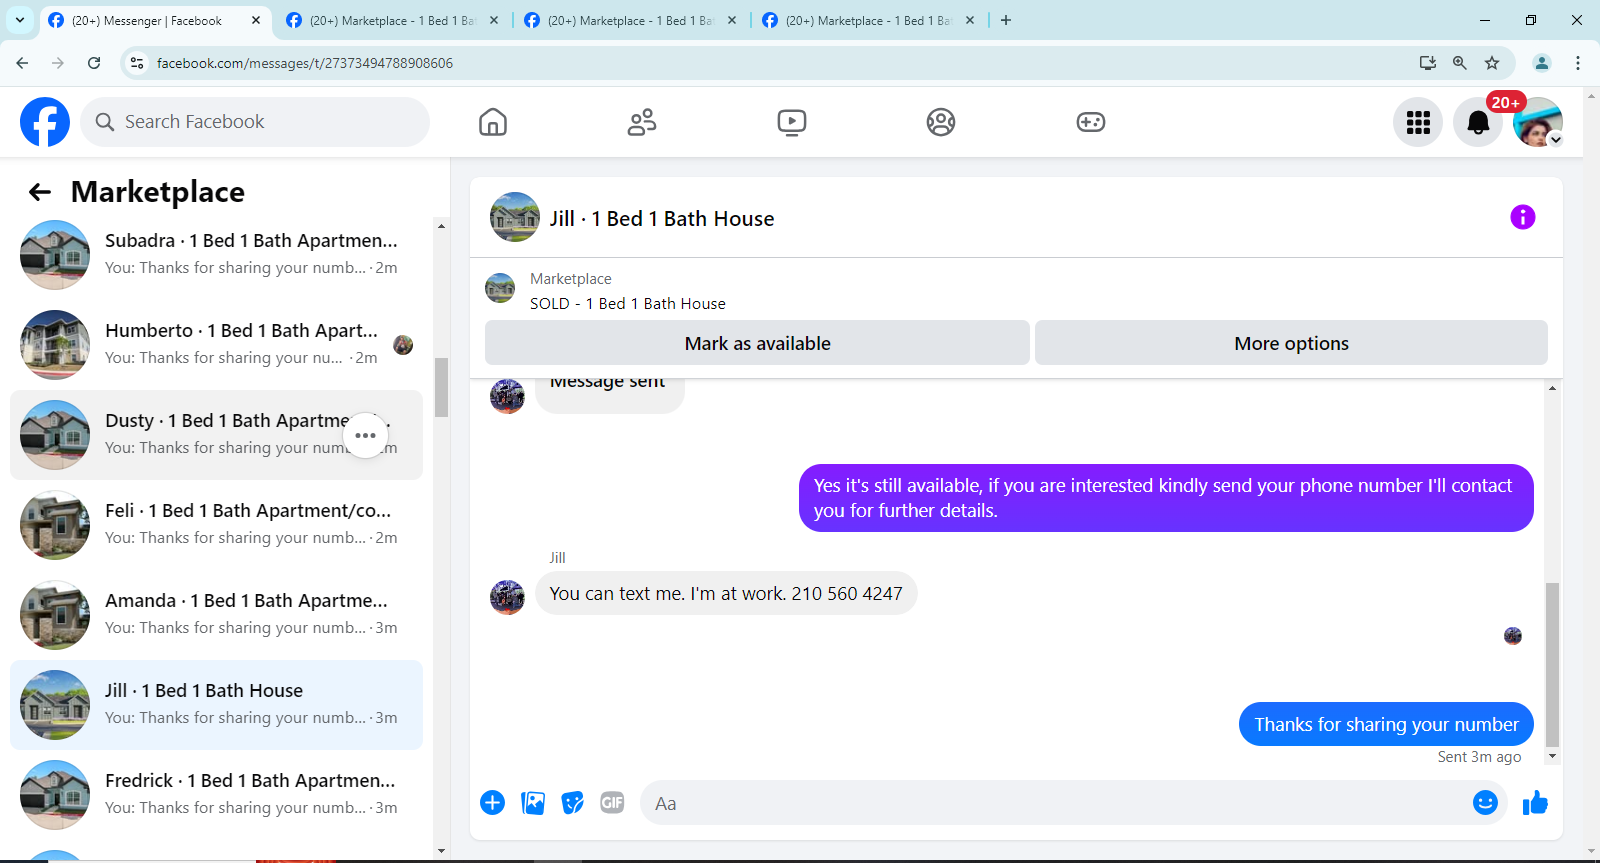Open the zoom magnifier icon in address bar
1600x863 pixels.
pyautogui.click(x=1460, y=63)
